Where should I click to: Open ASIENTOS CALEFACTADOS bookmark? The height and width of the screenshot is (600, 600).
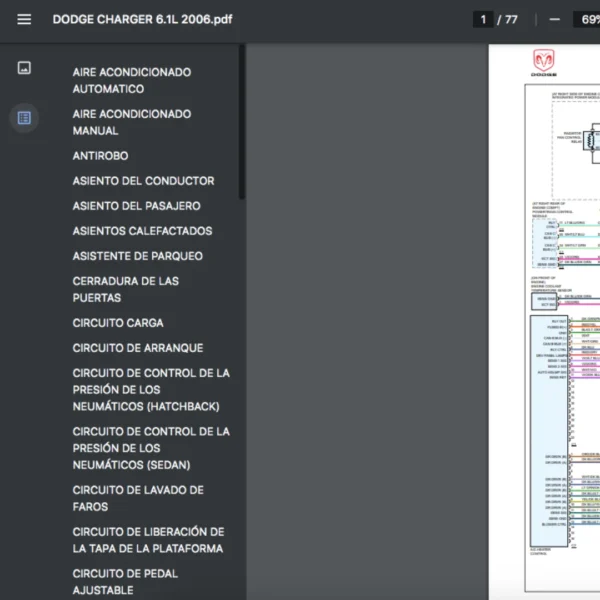tap(142, 231)
